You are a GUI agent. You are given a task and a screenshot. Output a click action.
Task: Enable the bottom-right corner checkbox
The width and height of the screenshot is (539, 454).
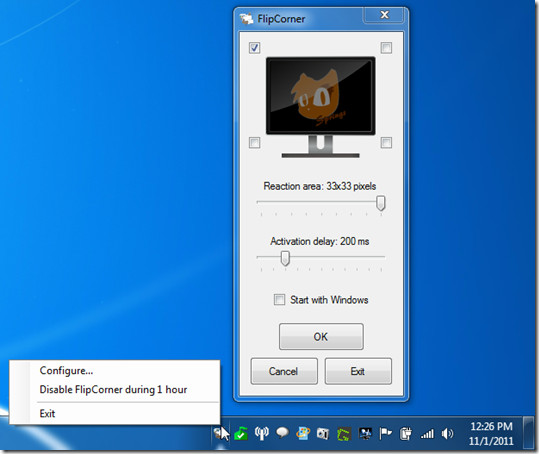pos(386,142)
